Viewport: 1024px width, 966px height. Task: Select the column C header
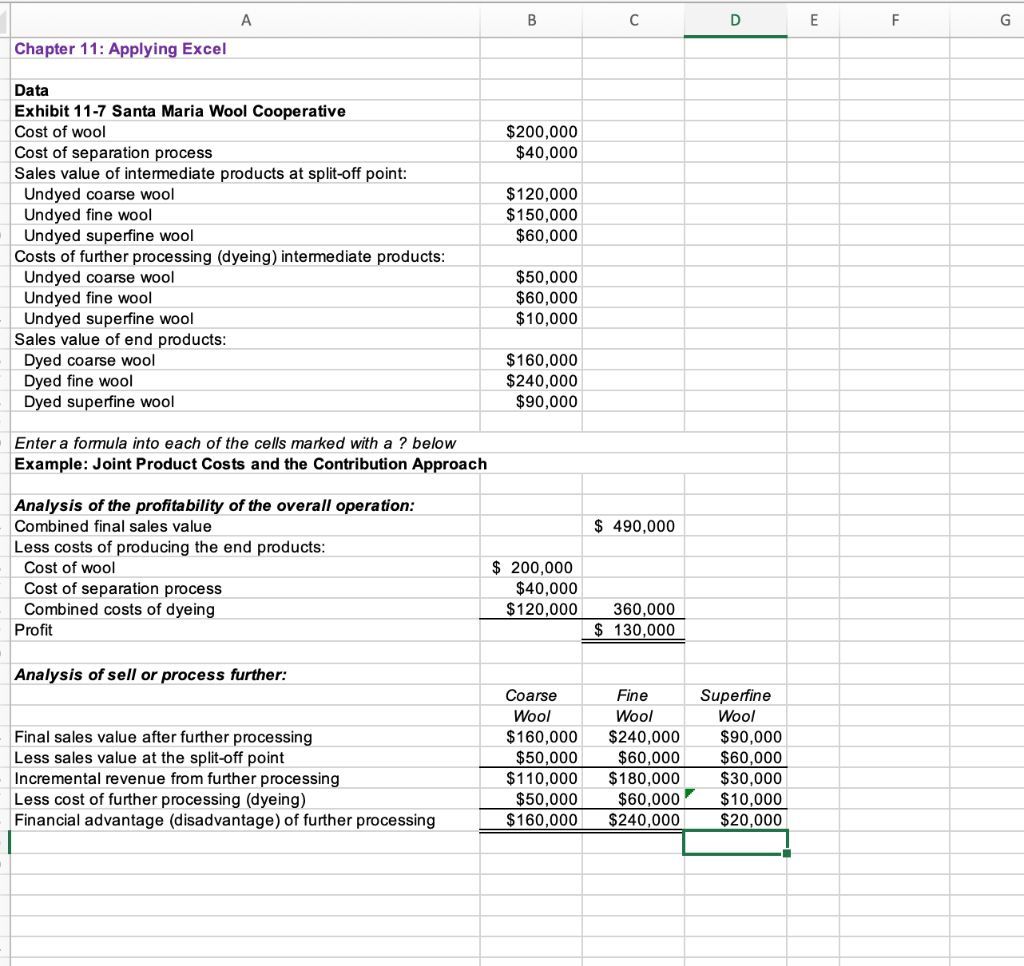coord(632,19)
